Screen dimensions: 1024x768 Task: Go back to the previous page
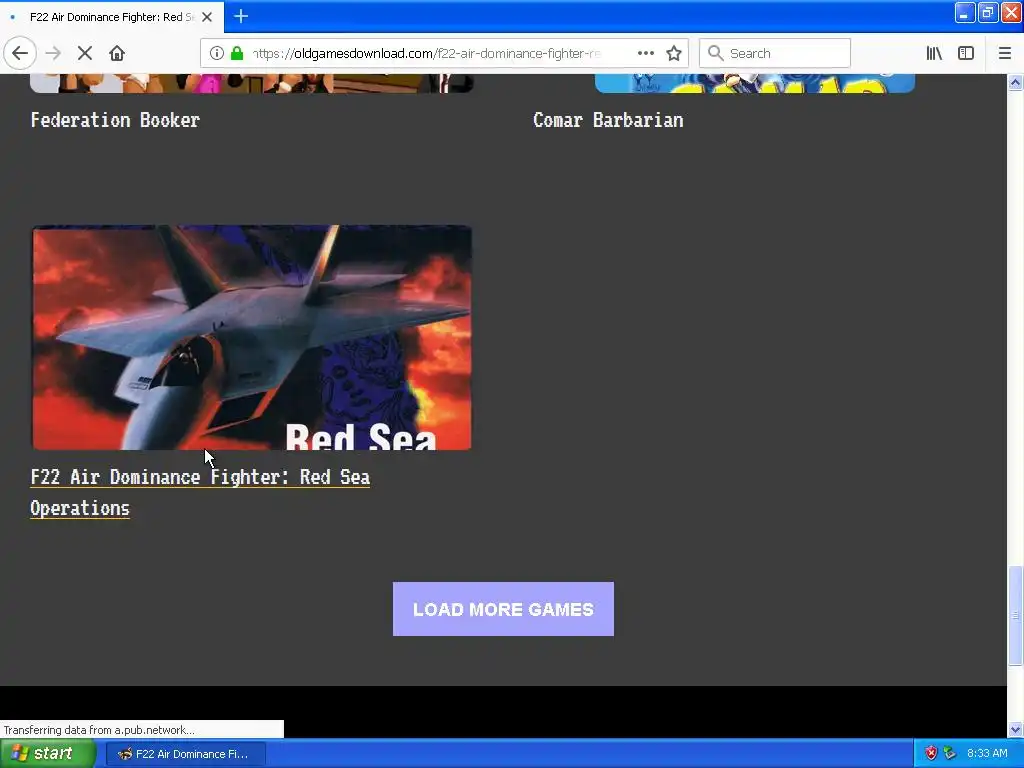[x=20, y=53]
